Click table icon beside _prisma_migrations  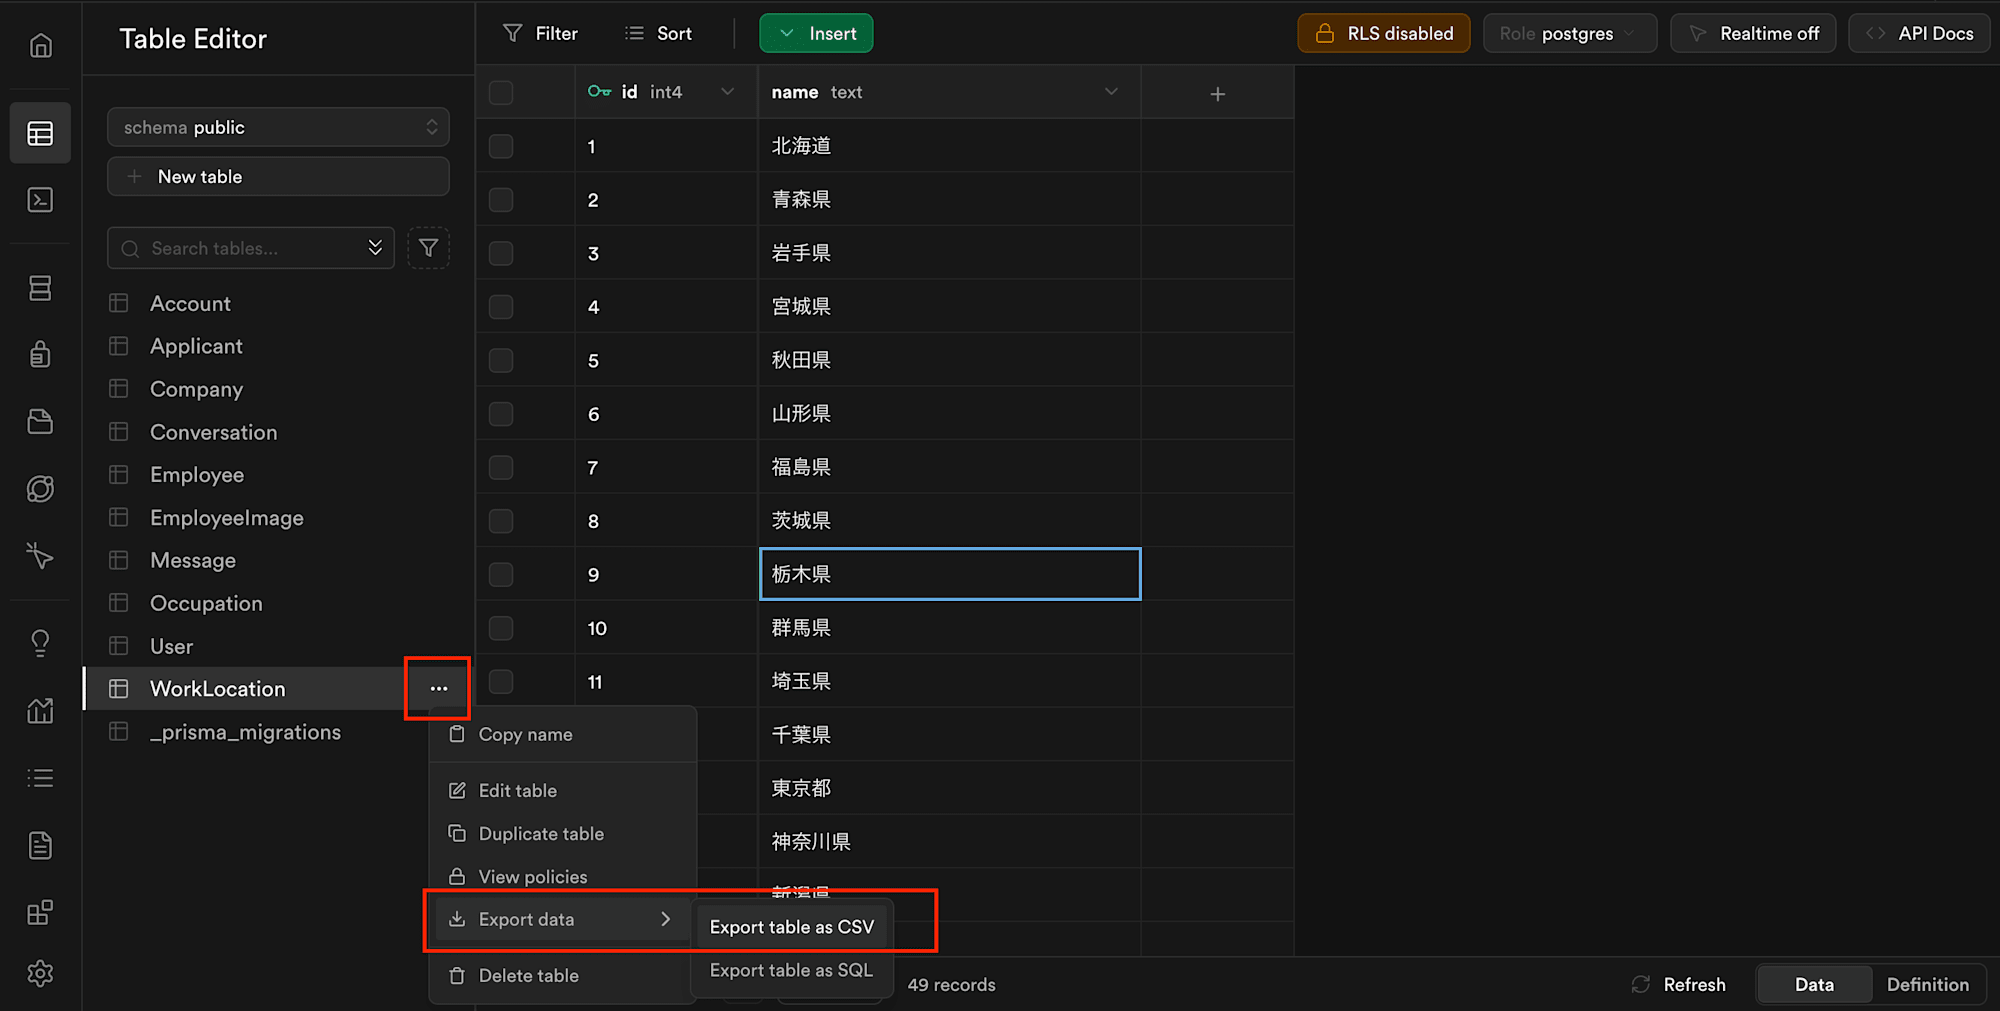coord(119,731)
